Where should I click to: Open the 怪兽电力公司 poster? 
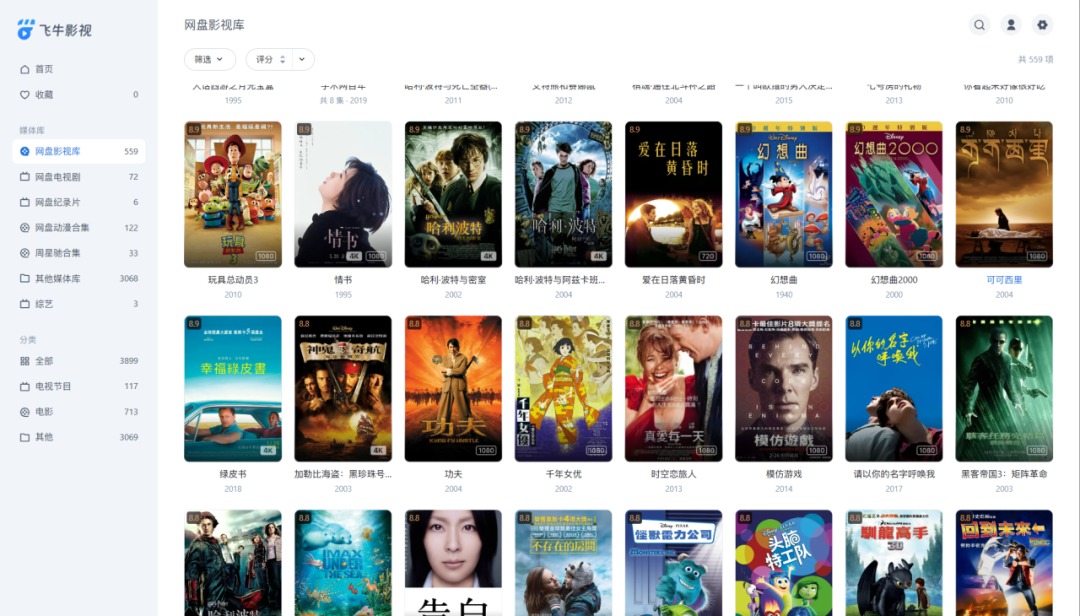coord(674,563)
